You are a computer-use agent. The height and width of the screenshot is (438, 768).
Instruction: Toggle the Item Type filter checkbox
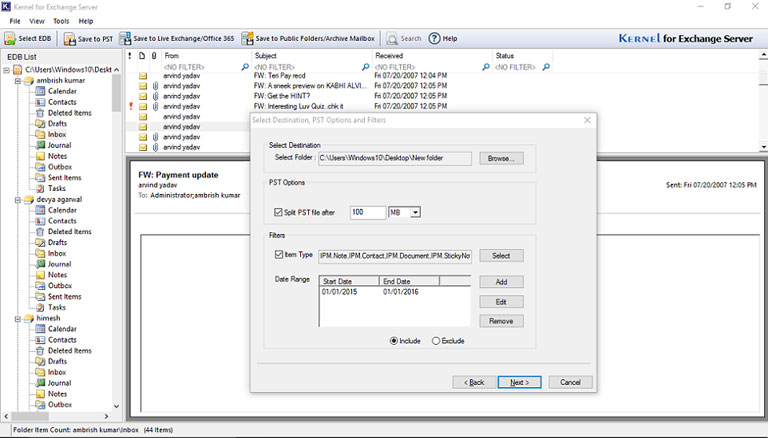tap(279, 255)
